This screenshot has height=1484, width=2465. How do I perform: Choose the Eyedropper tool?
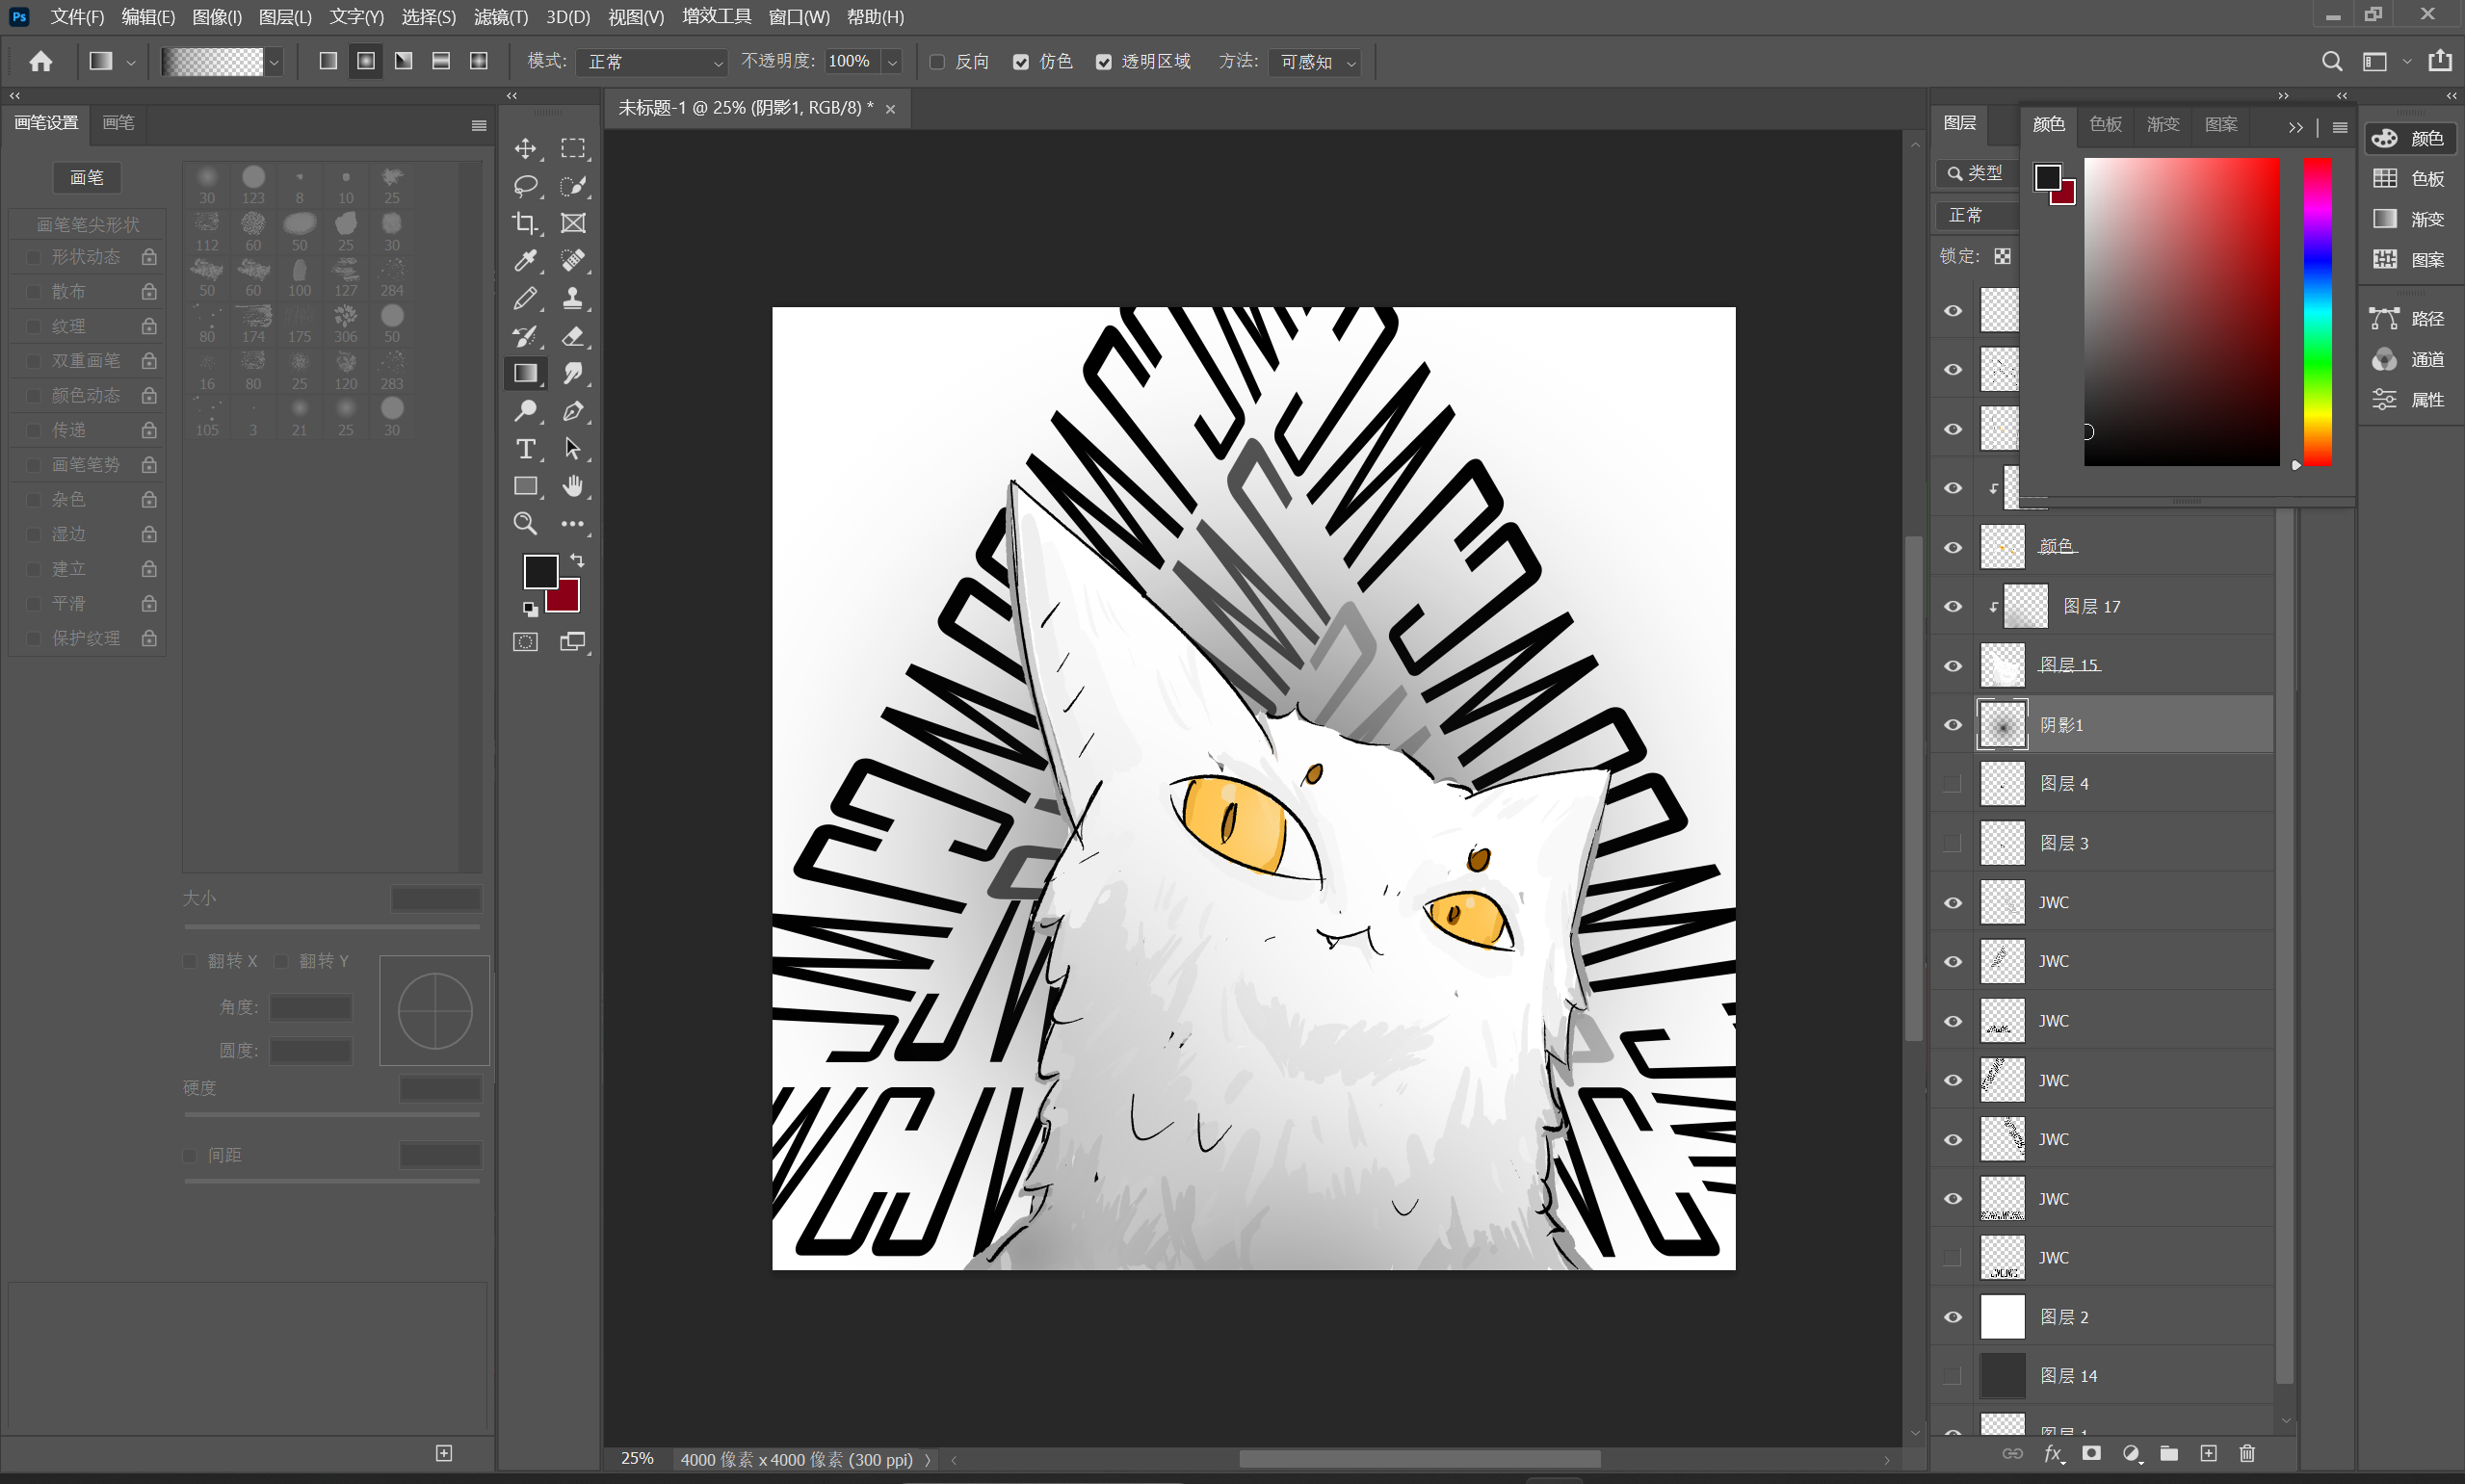(x=525, y=261)
